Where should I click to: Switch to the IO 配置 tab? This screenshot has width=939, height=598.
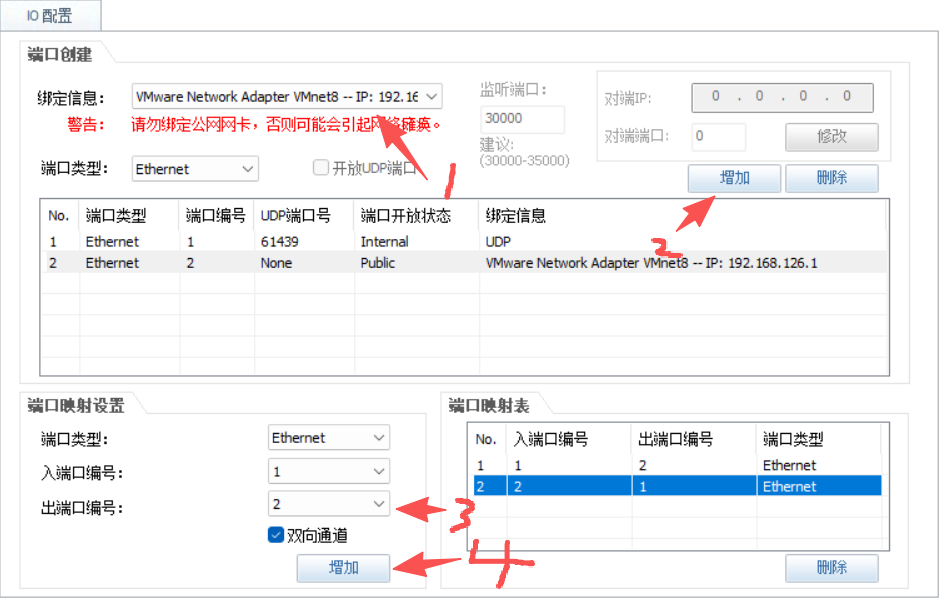(x=50, y=16)
